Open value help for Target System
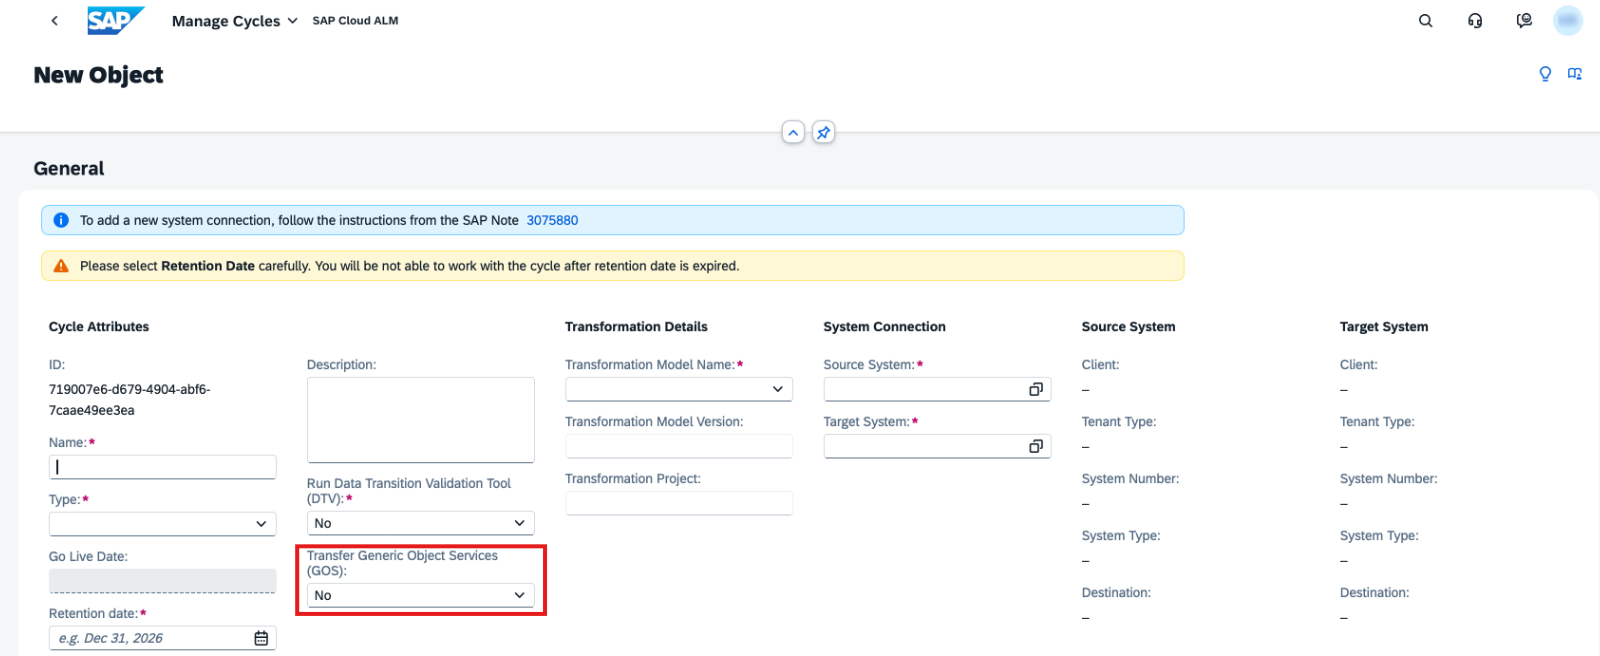The height and width of the screenshot is (656, 1600). pos(1036,446)
